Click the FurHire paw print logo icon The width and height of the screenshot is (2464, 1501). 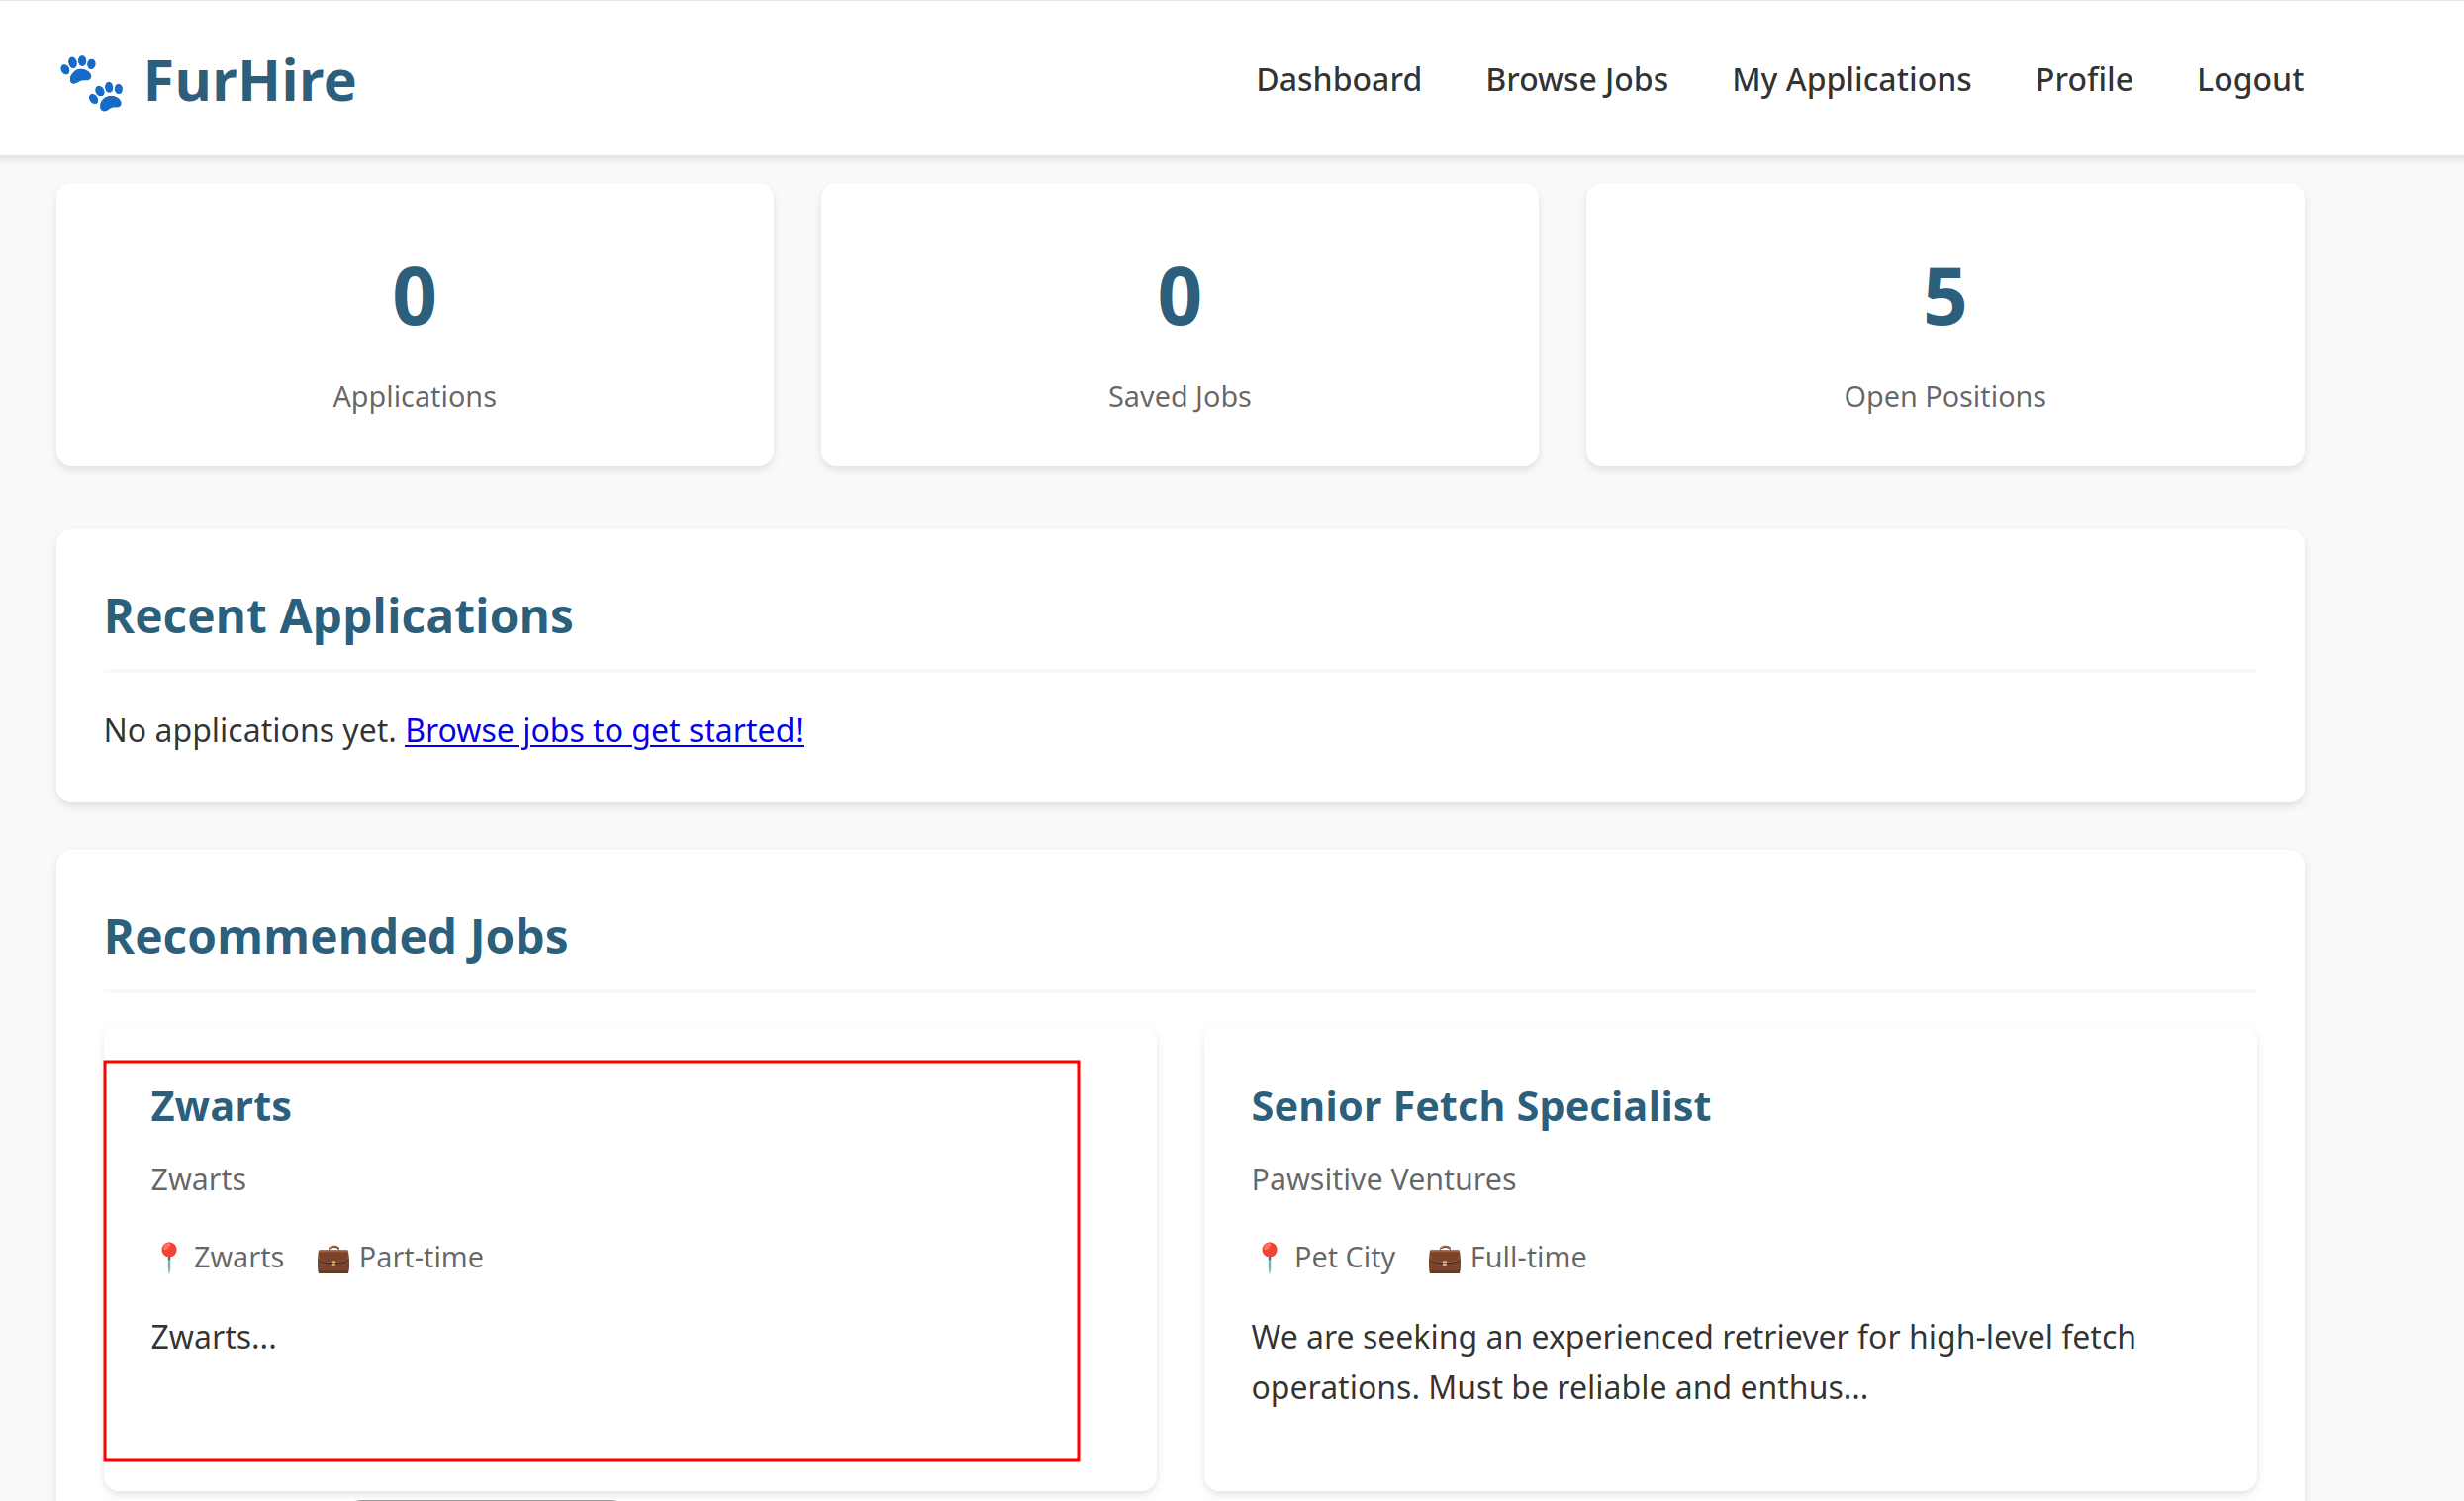pyautogui.click(x=92, y=82)
